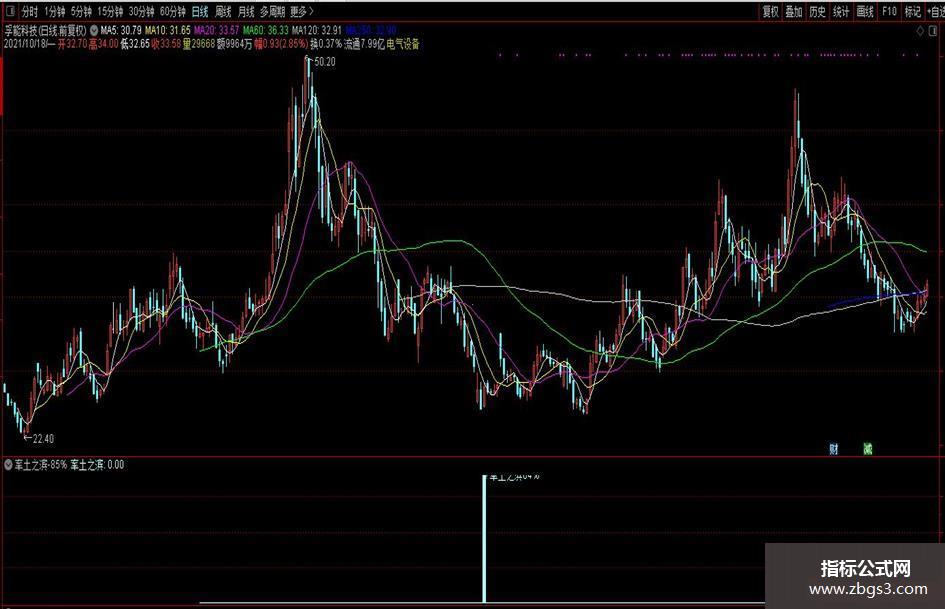Toggle the side panel icon before 分时

pos(10,10)
